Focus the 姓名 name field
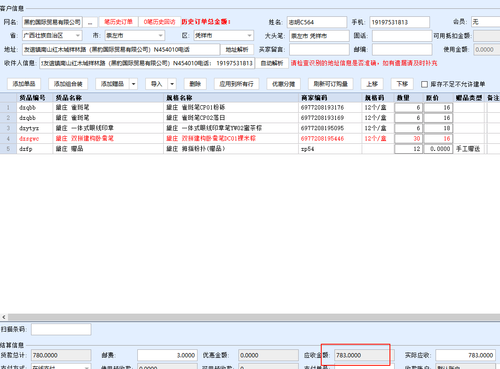Screen dimensions: 500x369 point(317,22)
